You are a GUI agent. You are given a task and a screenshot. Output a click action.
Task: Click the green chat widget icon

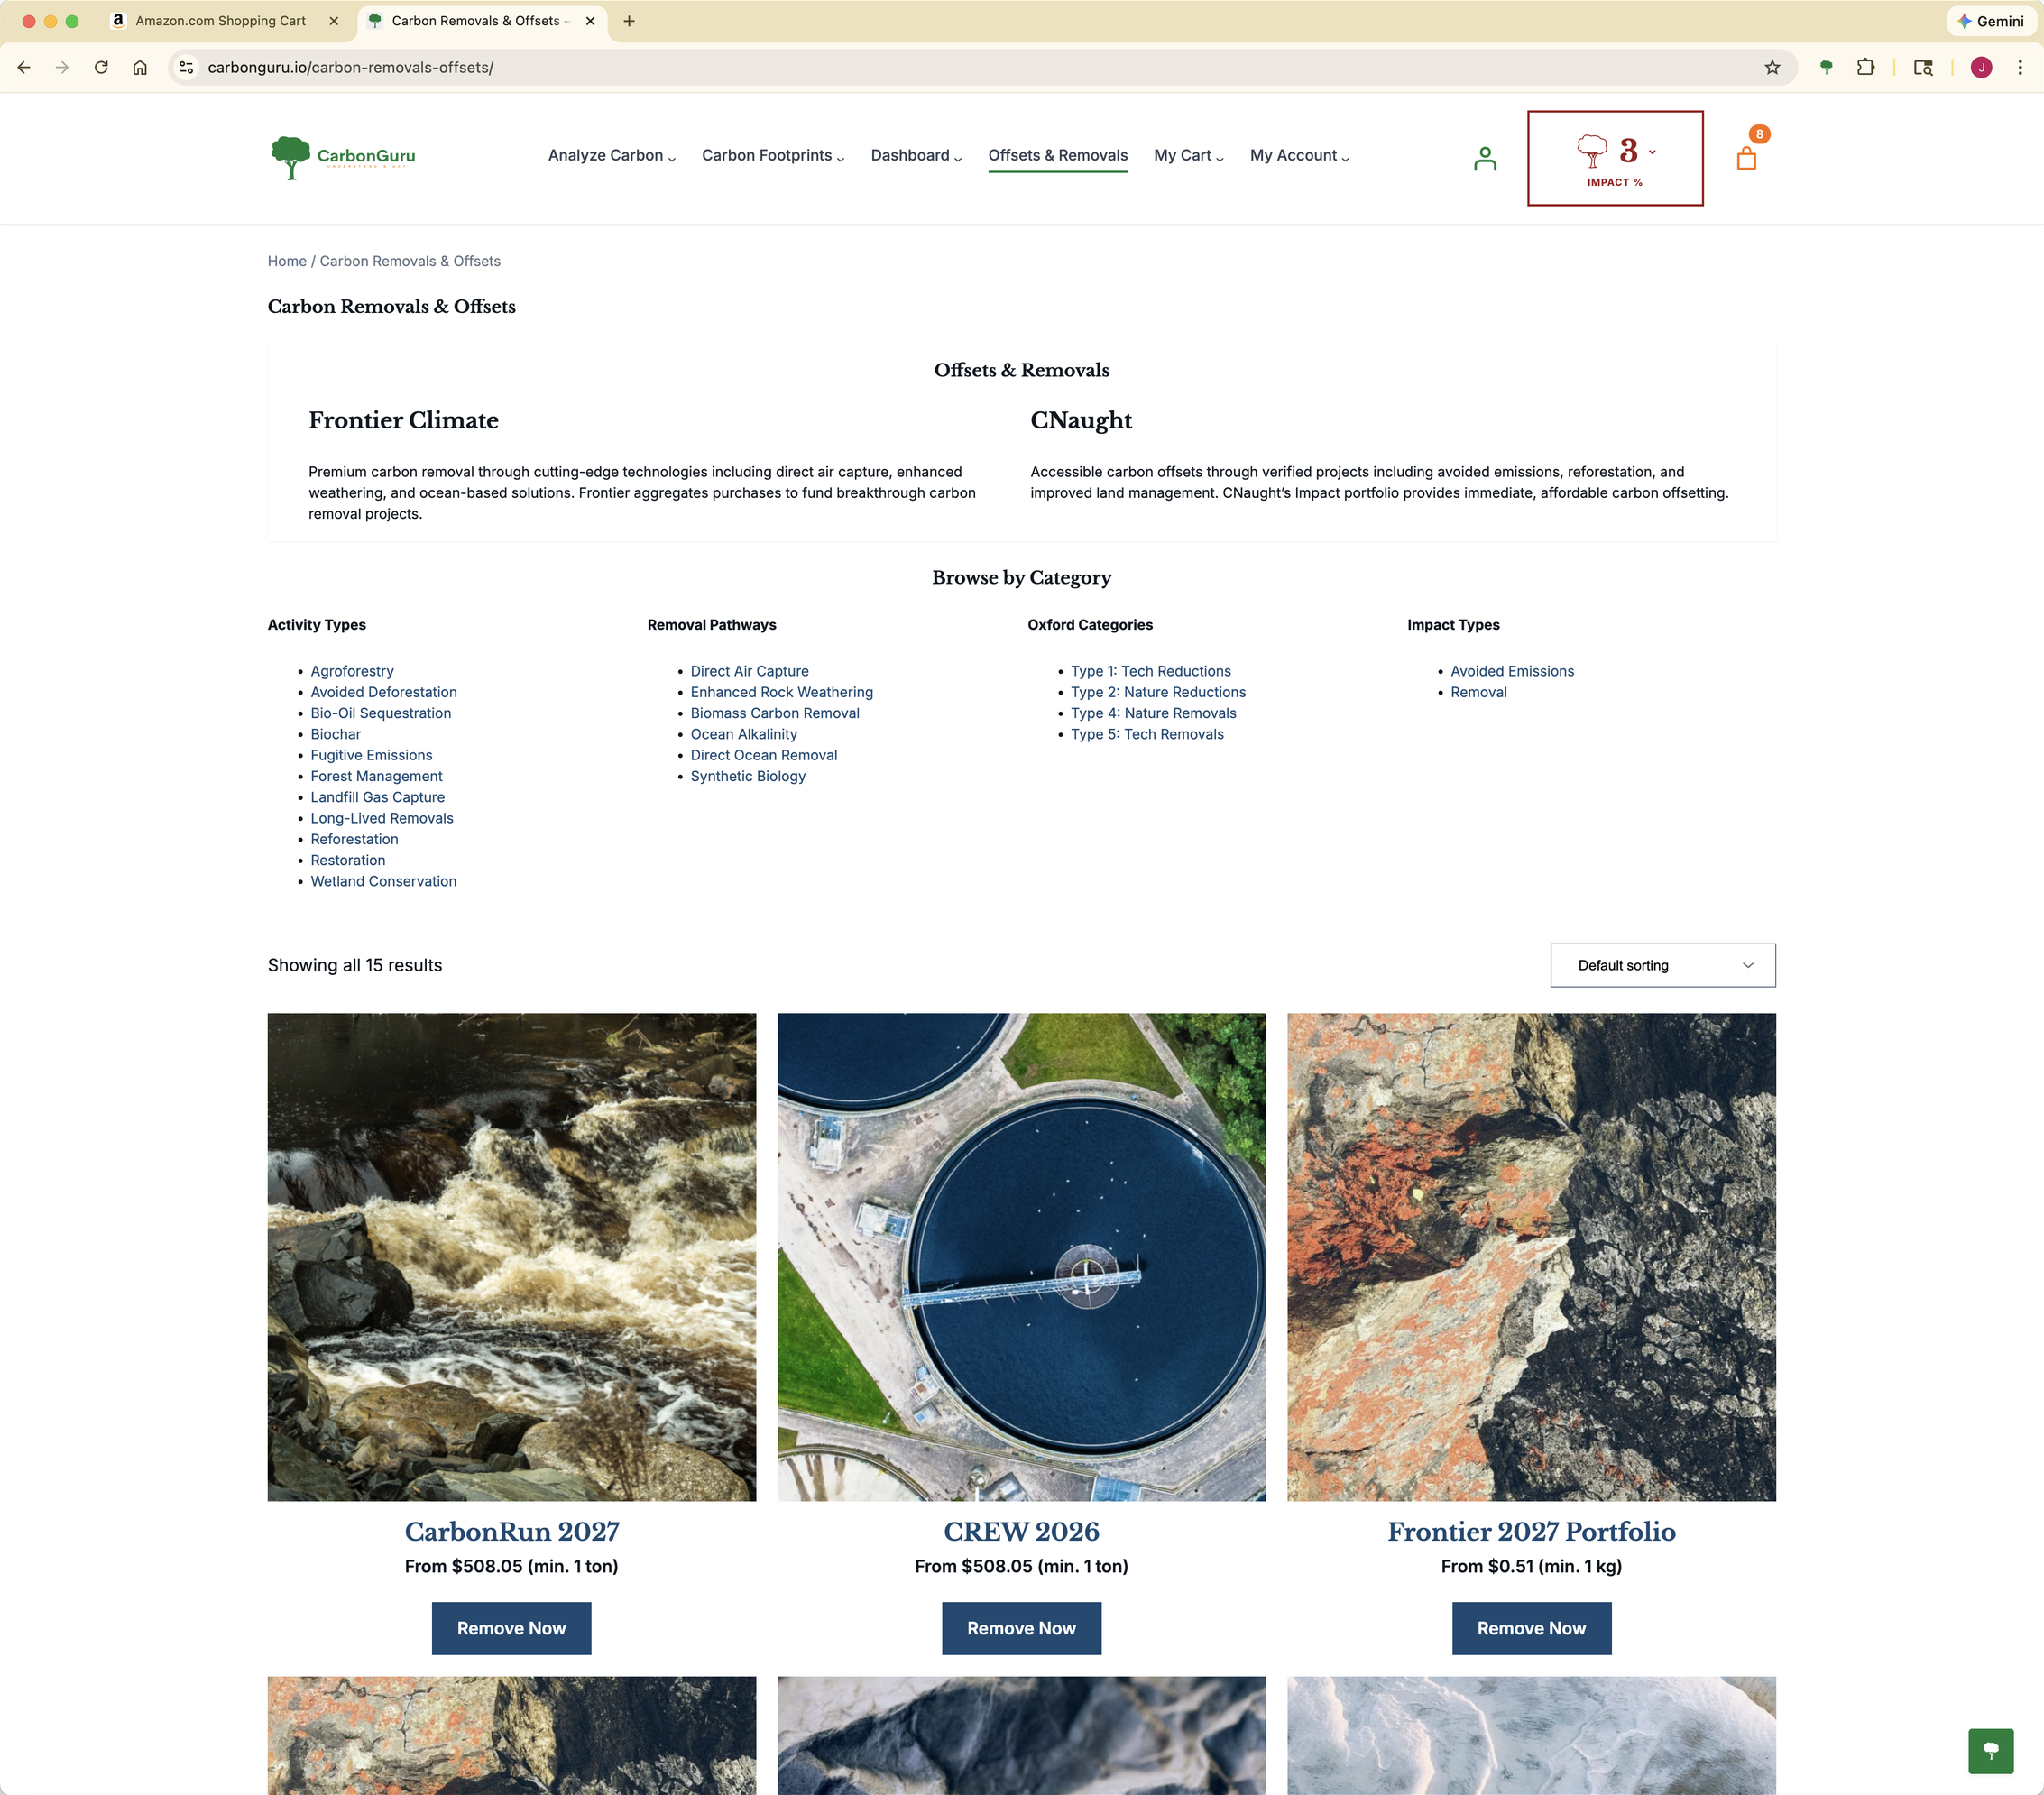coord(1990,1750)
